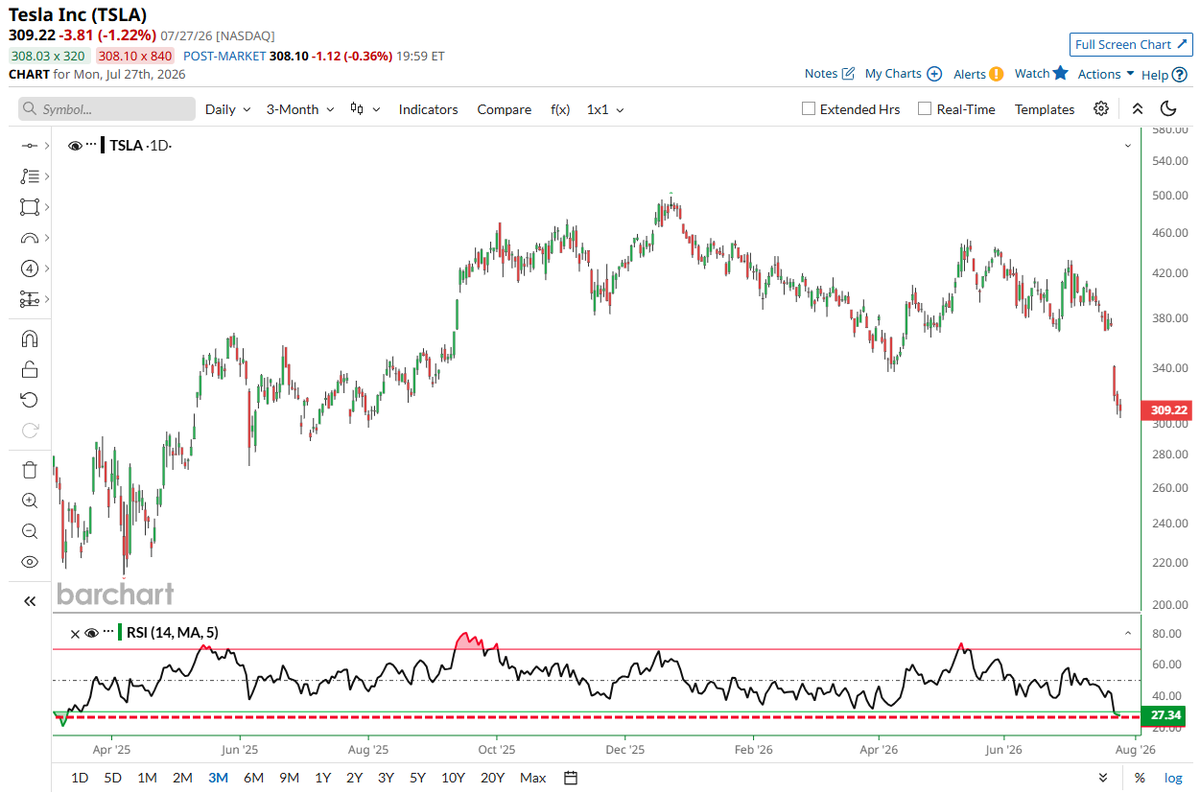Enable Real-Time checkbox
The width and height of the screenshot is (1200, 793).
click(925, 109)
